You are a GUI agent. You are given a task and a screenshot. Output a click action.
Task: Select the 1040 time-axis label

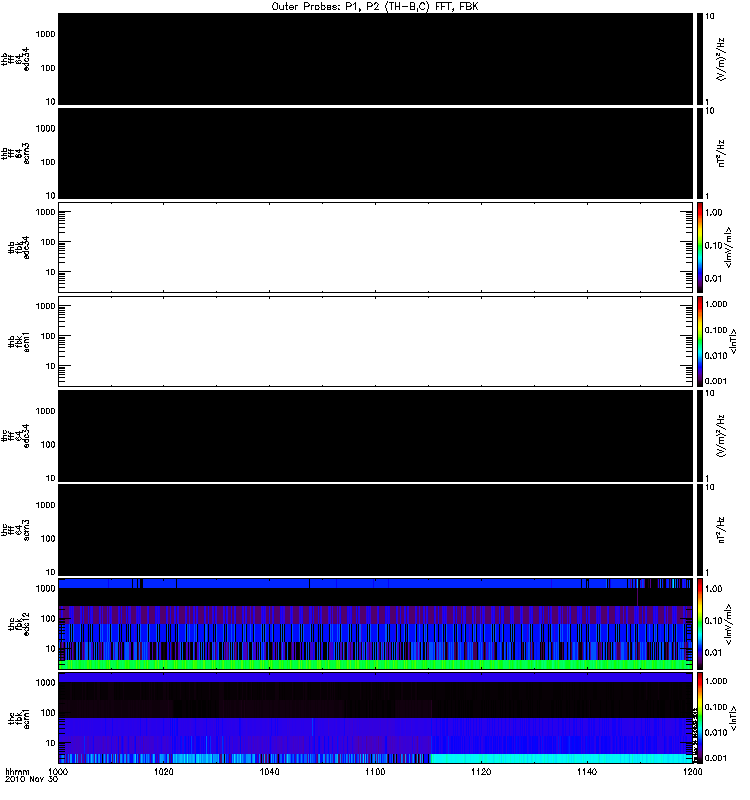269,771
